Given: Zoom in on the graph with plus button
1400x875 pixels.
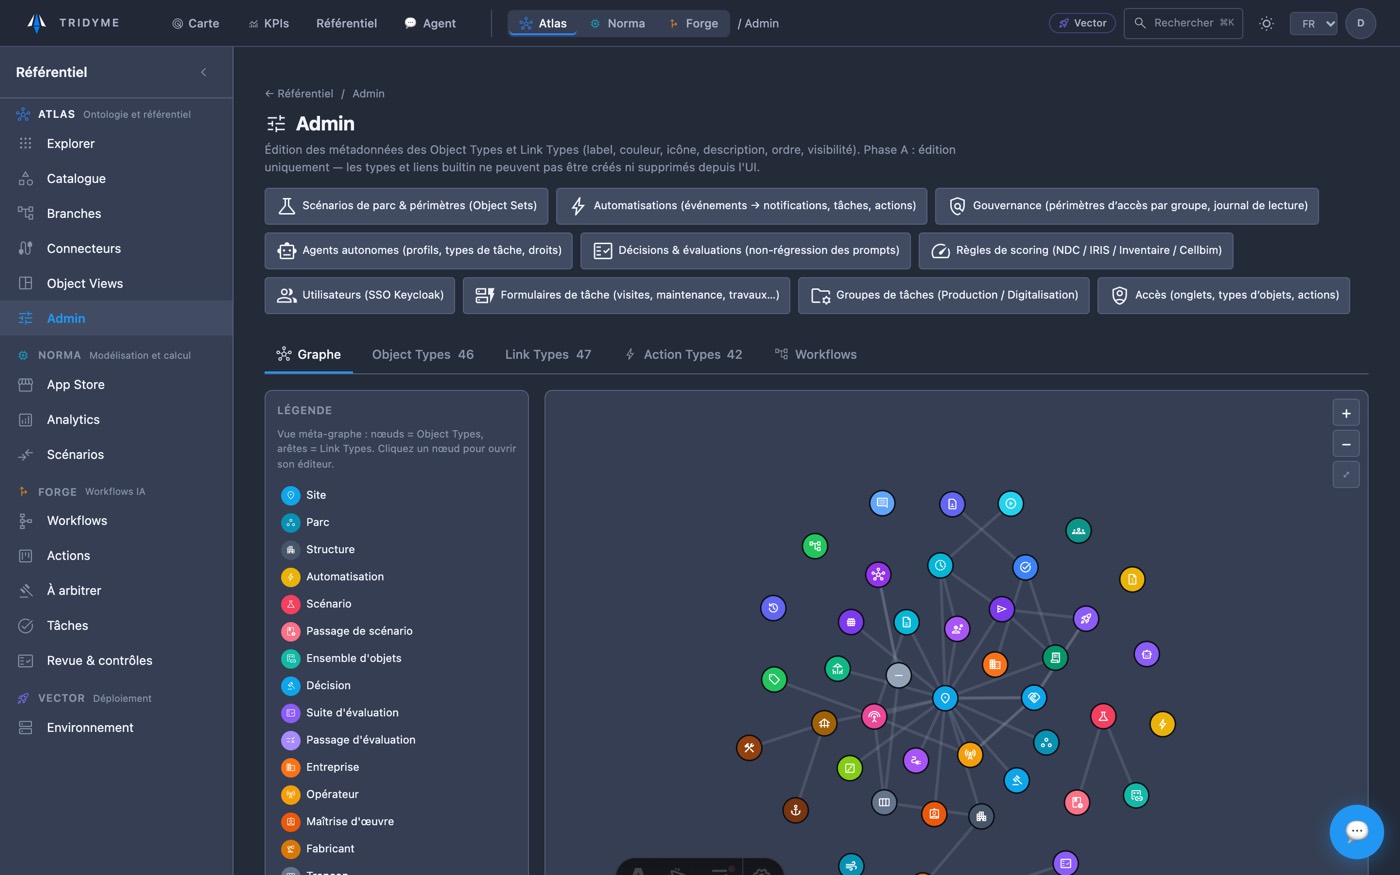Looking at the screenshot, I should tap(1346, 413).
